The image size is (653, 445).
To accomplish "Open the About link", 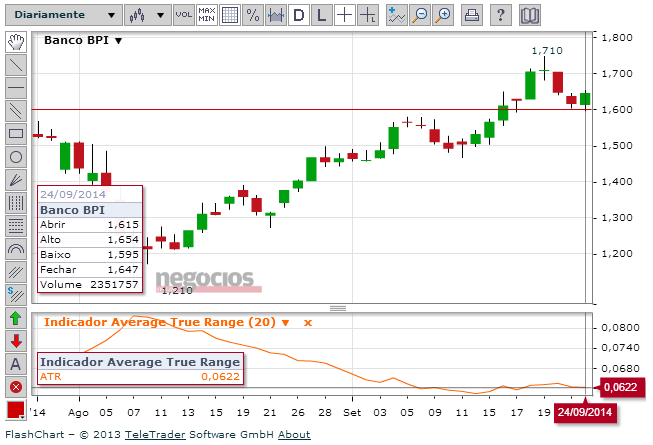I will coord(294,435).
